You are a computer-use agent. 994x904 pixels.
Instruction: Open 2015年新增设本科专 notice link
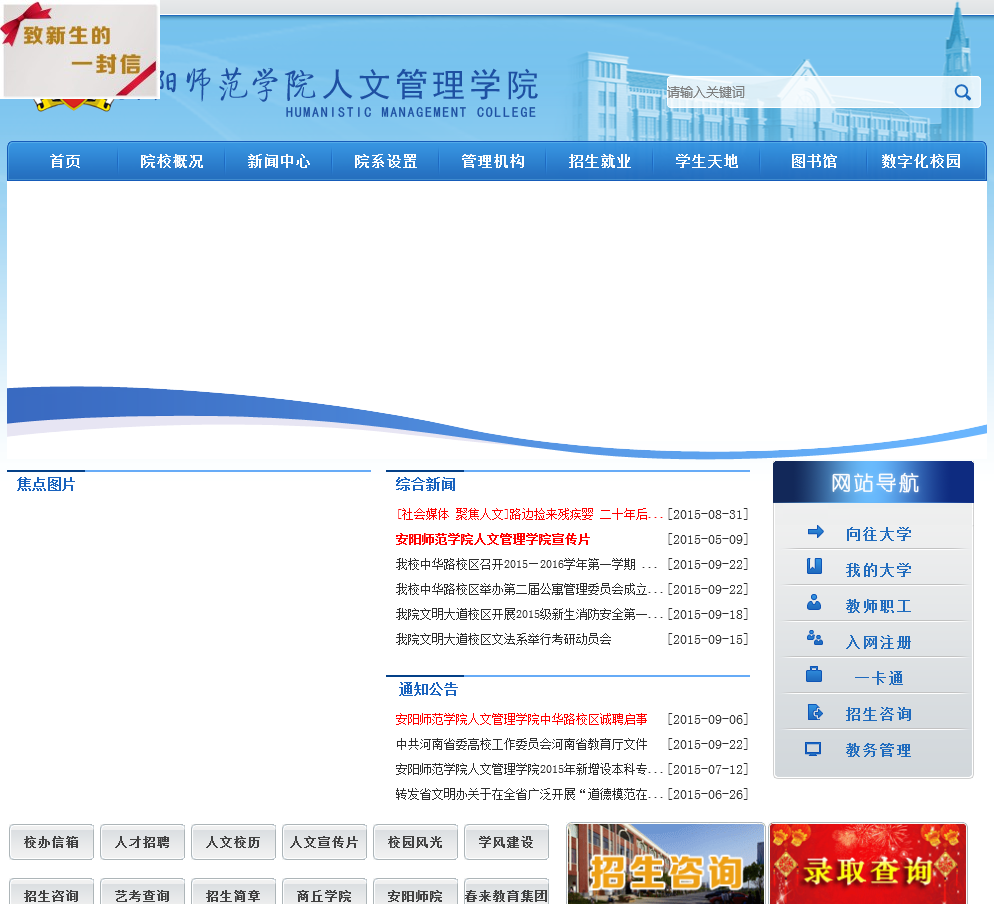click(x=529, y=770)
